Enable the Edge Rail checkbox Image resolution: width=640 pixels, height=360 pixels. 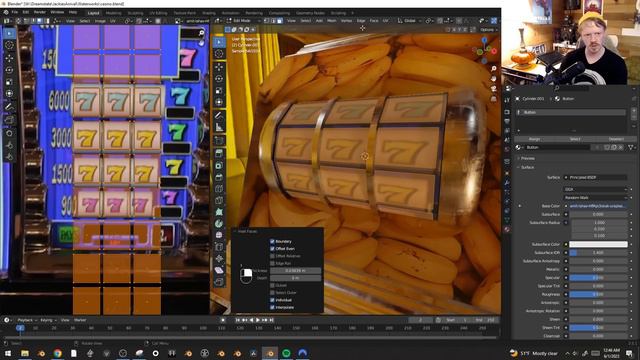coord(272,263)
